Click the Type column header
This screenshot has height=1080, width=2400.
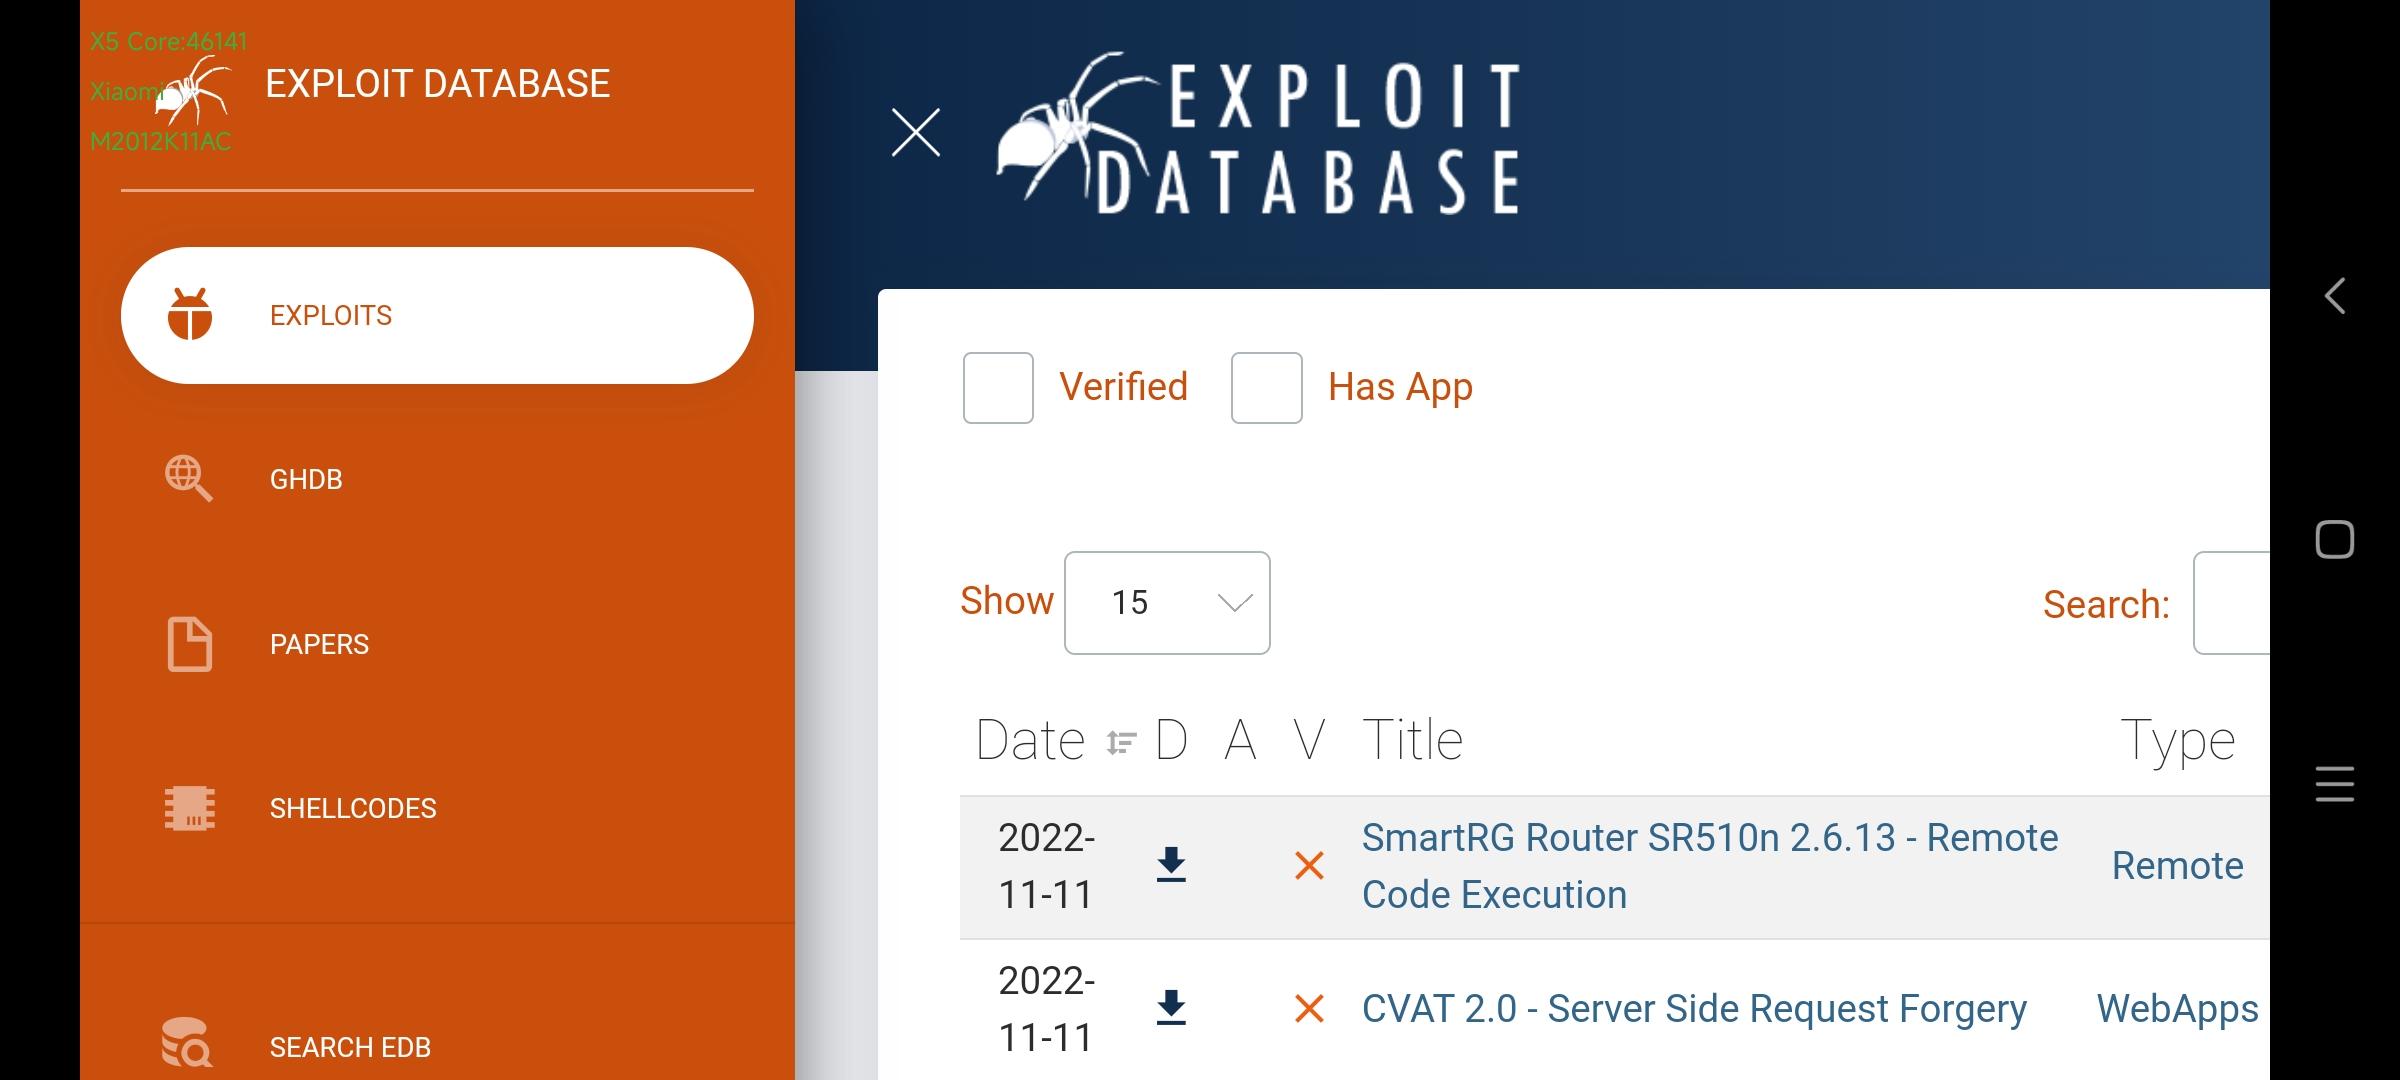tap(2178, 743)
